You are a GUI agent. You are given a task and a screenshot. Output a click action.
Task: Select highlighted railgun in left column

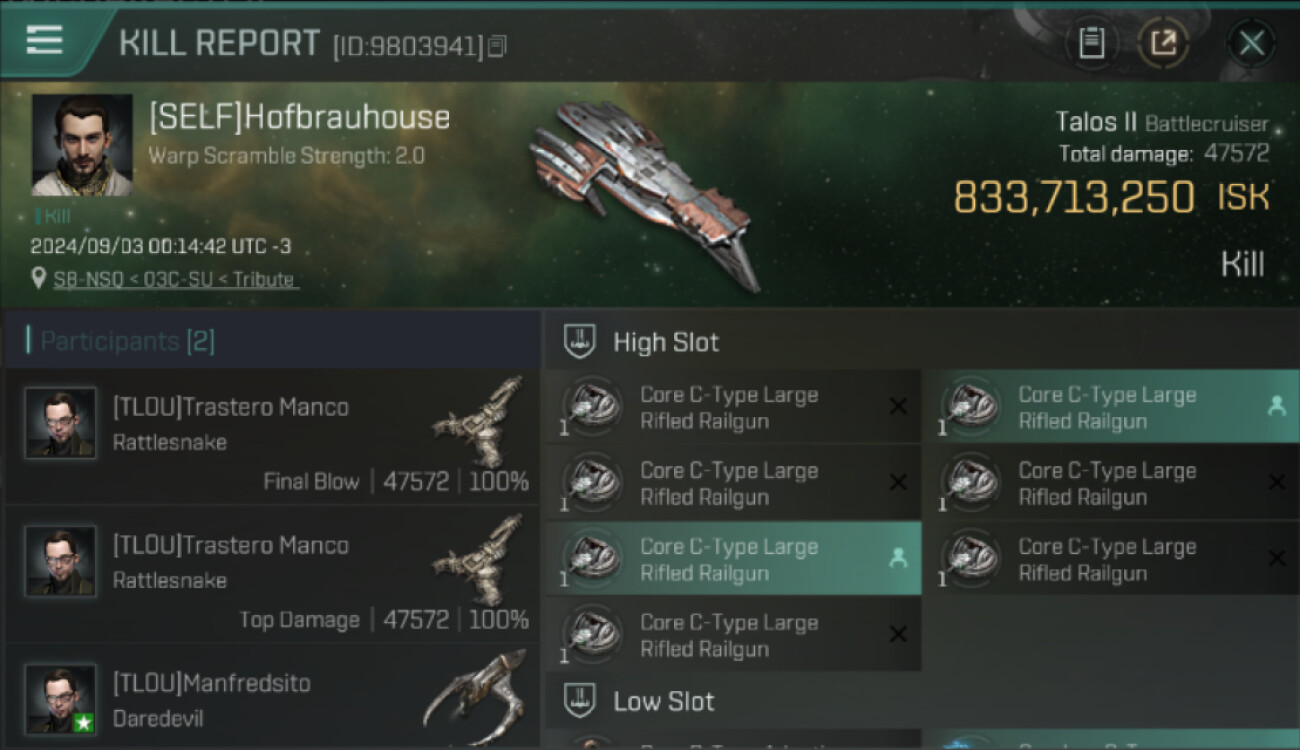tap(733, 558)
